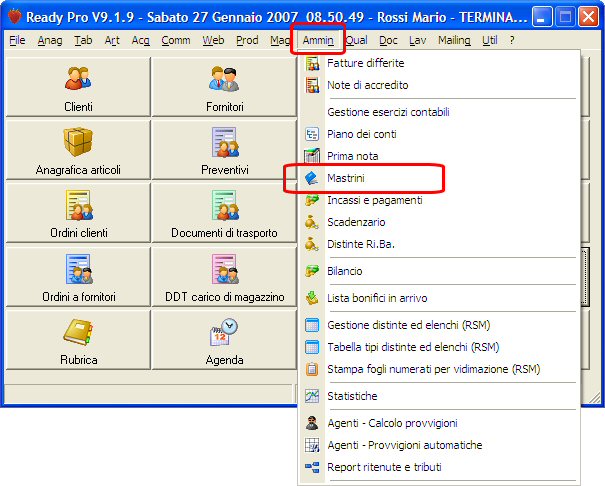Open the Tab menu
The height and width of the screenshot is (486, 605).
click(x=83, y=40)
